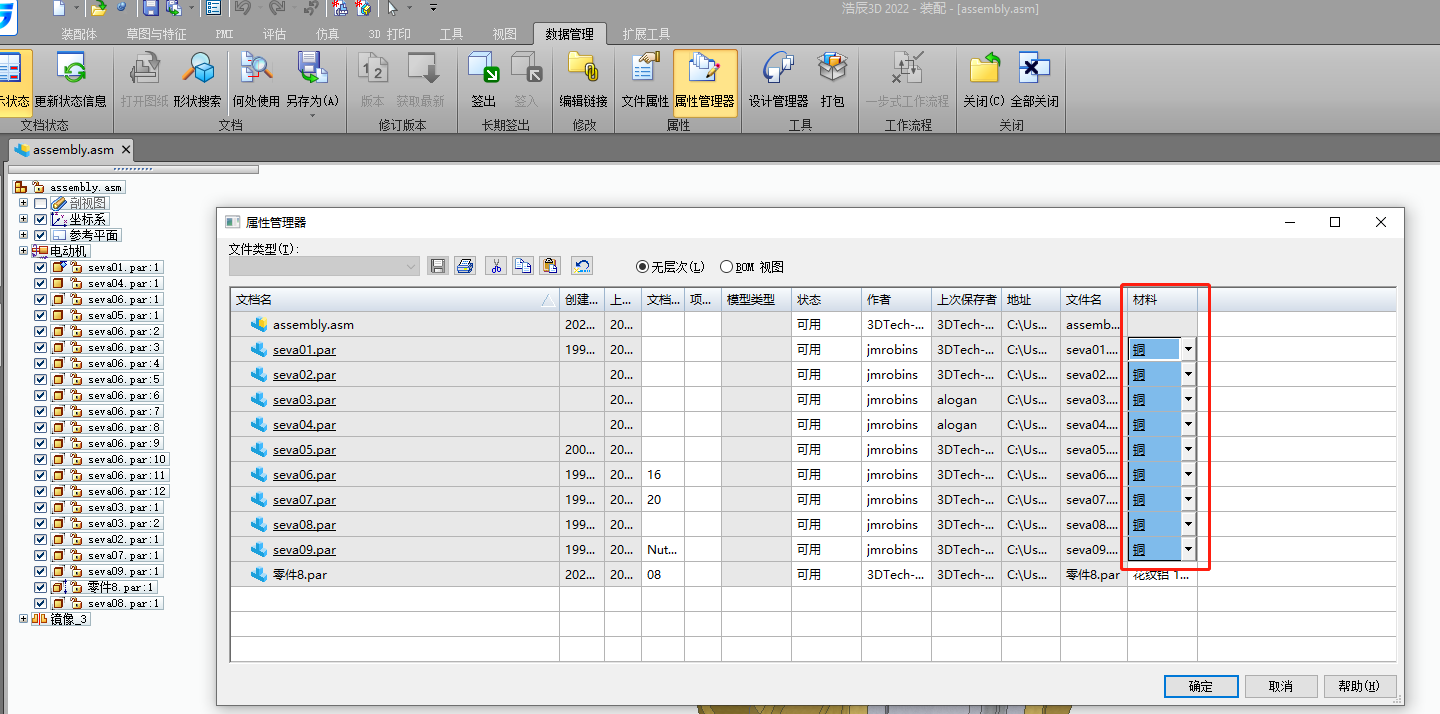Toggle checkbox for 参考平面 tree node
The width and height of the screenshot is (1440, 714).
click(x=40, y=235)
